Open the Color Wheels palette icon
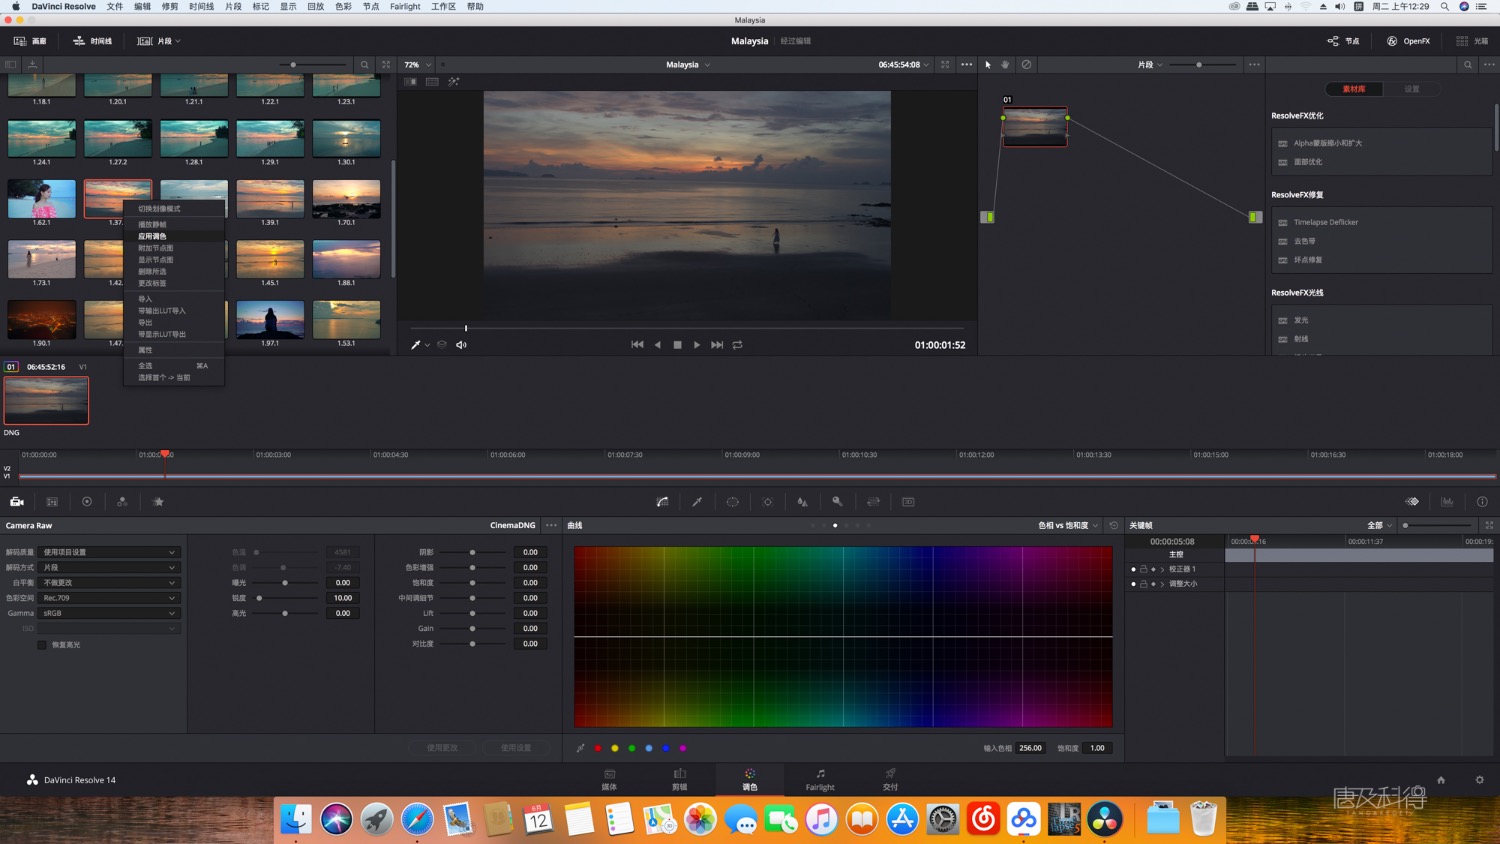Viewport: 1500px width, 844px height. [87, 502]
